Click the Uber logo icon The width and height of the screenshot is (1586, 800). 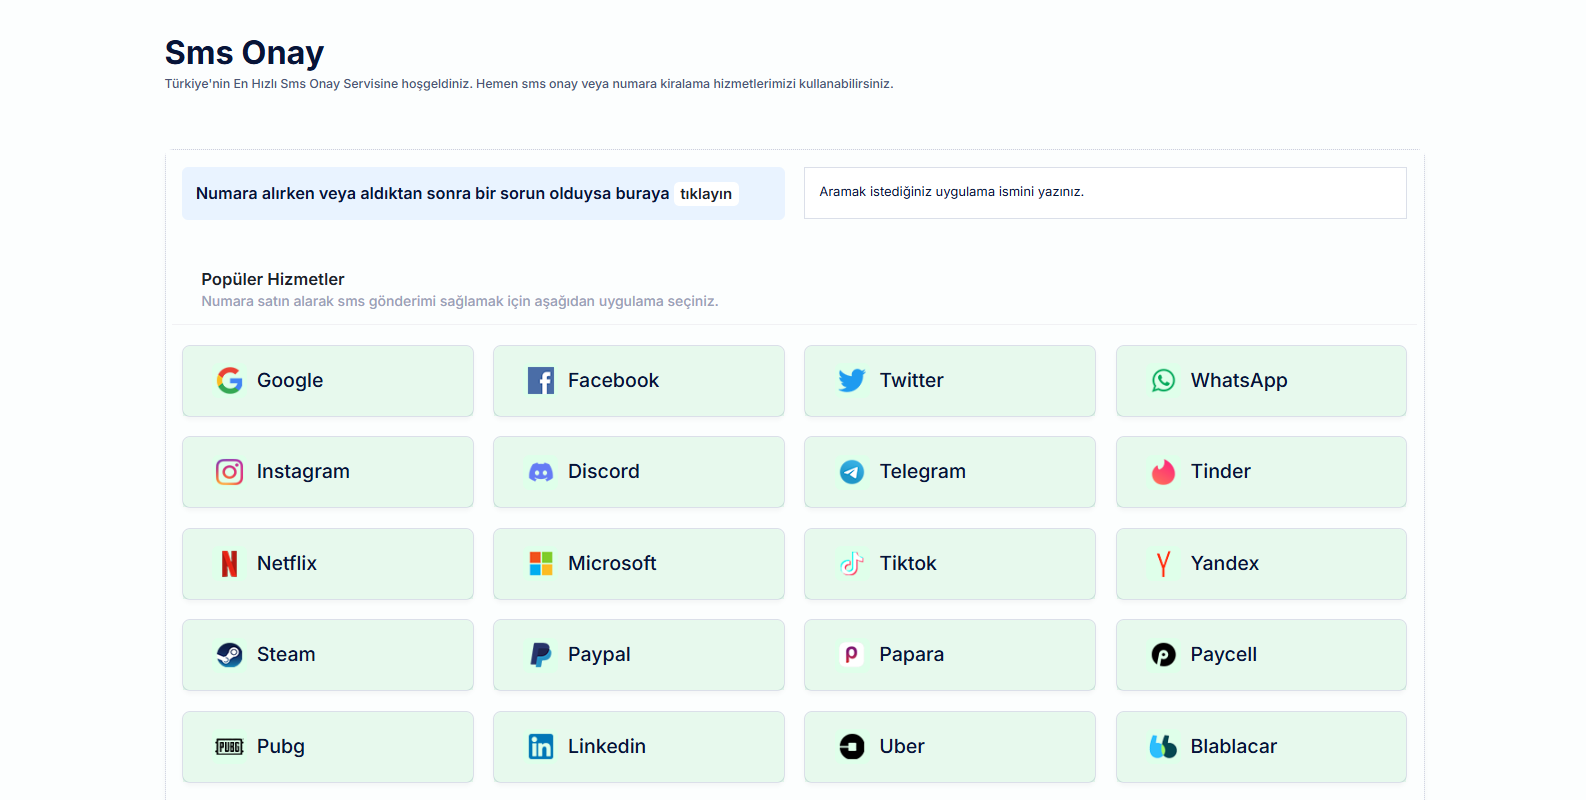[852, 747]
